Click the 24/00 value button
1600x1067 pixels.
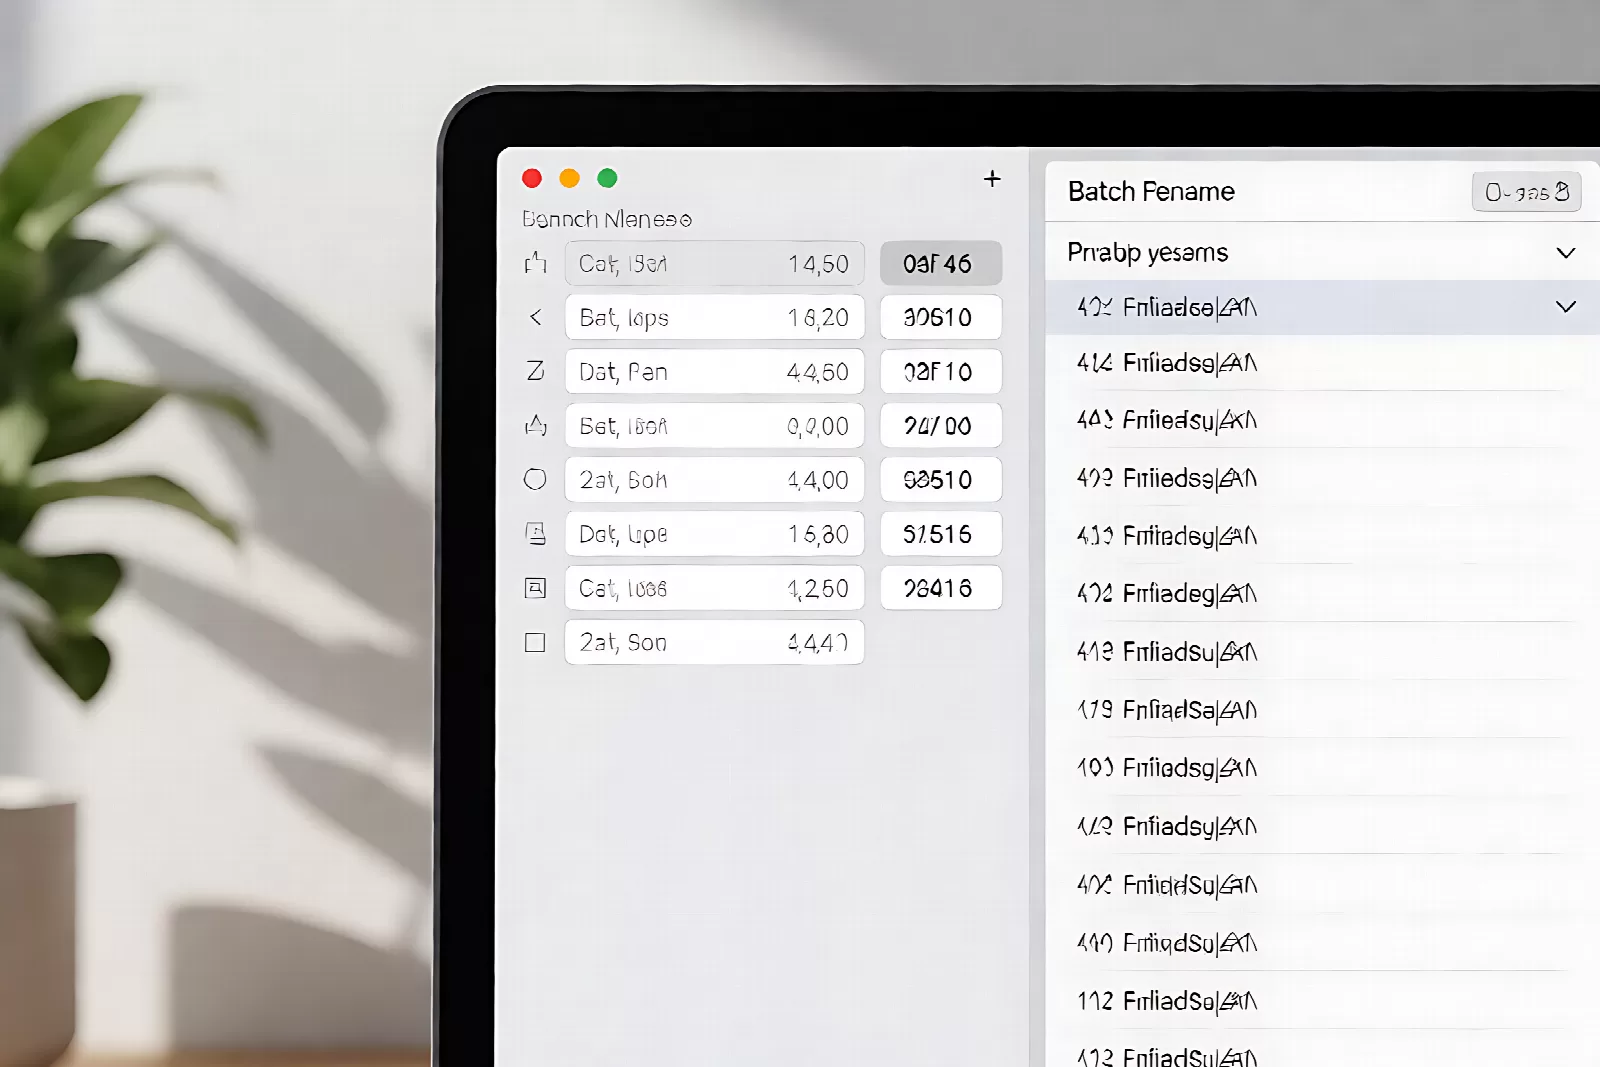[x=941, y=425]
